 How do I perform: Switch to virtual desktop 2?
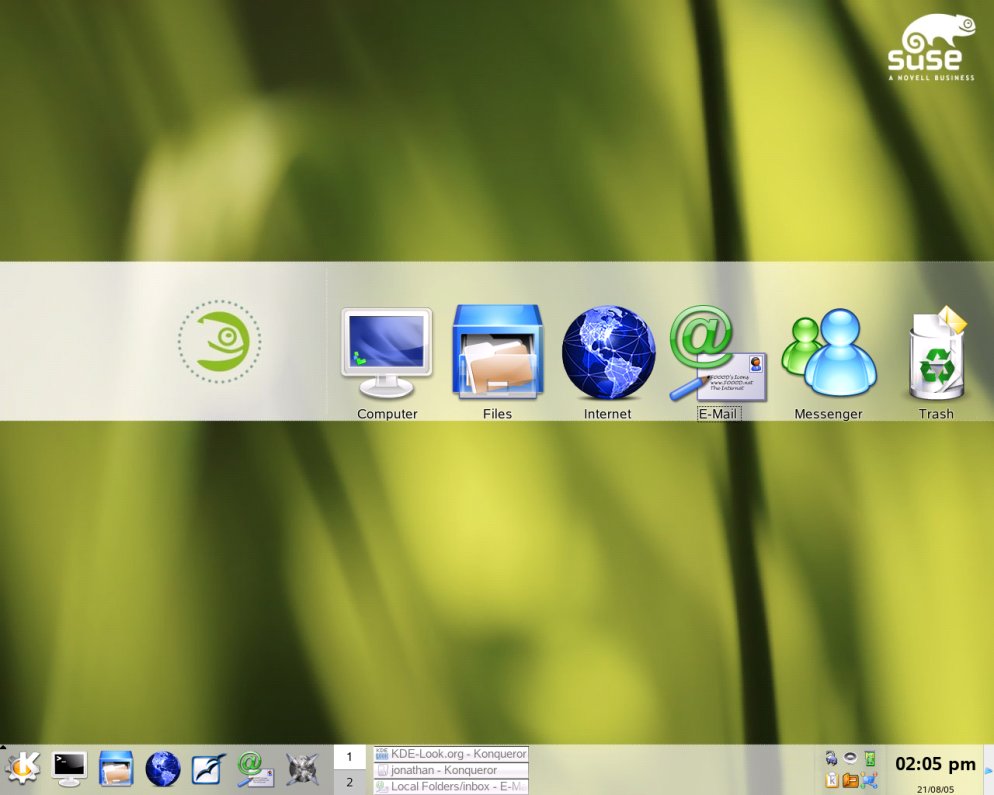349,782
